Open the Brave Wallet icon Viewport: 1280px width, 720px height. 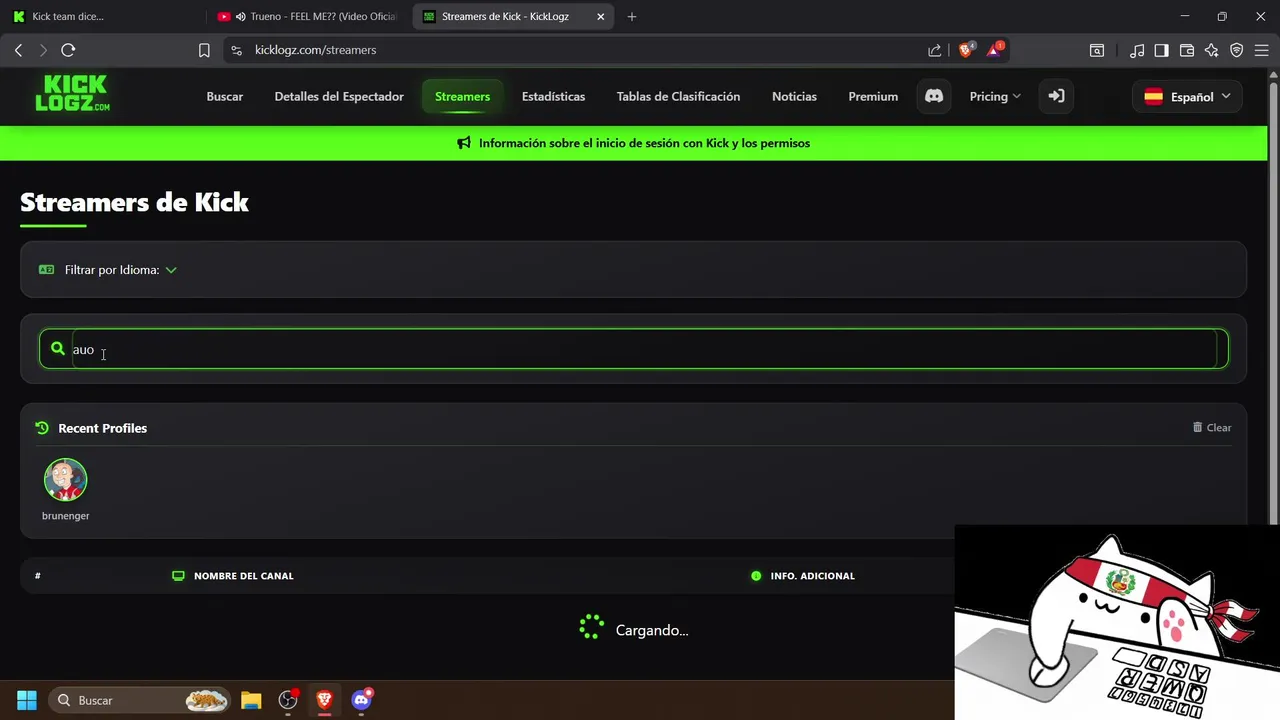click(x=1187, y=50)
